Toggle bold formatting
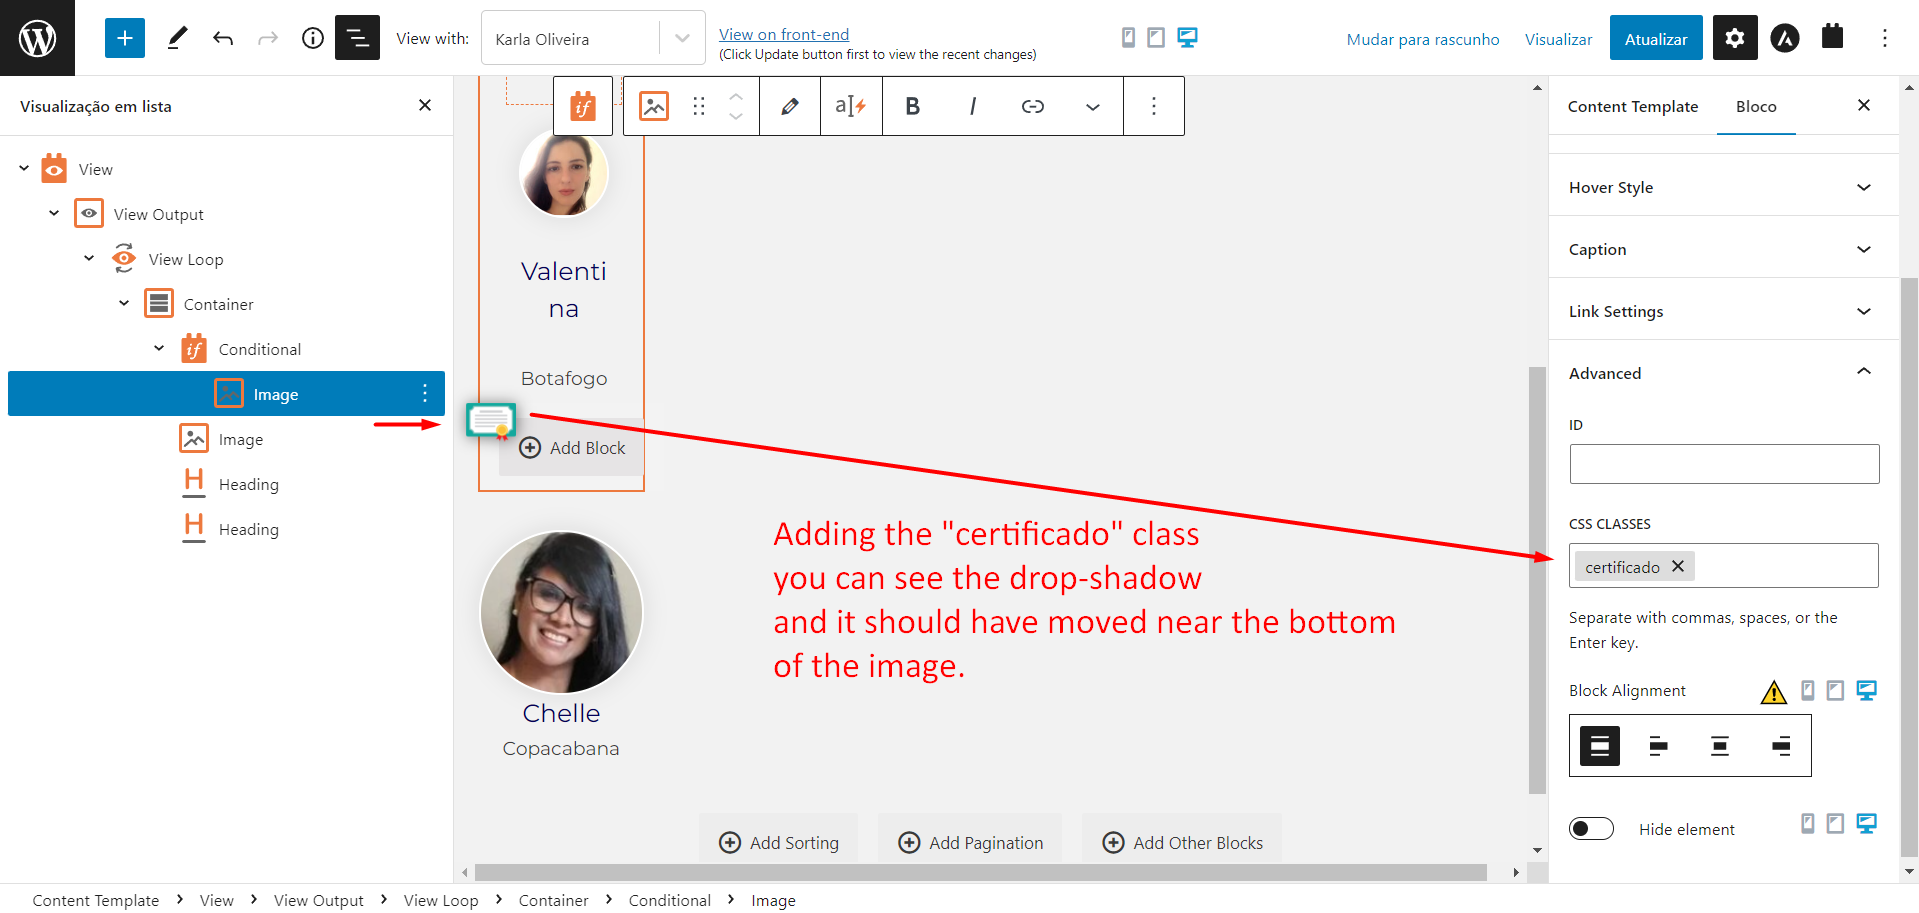Image resolution: width=1919 pixels, height=913 pixels. (912, 106)
